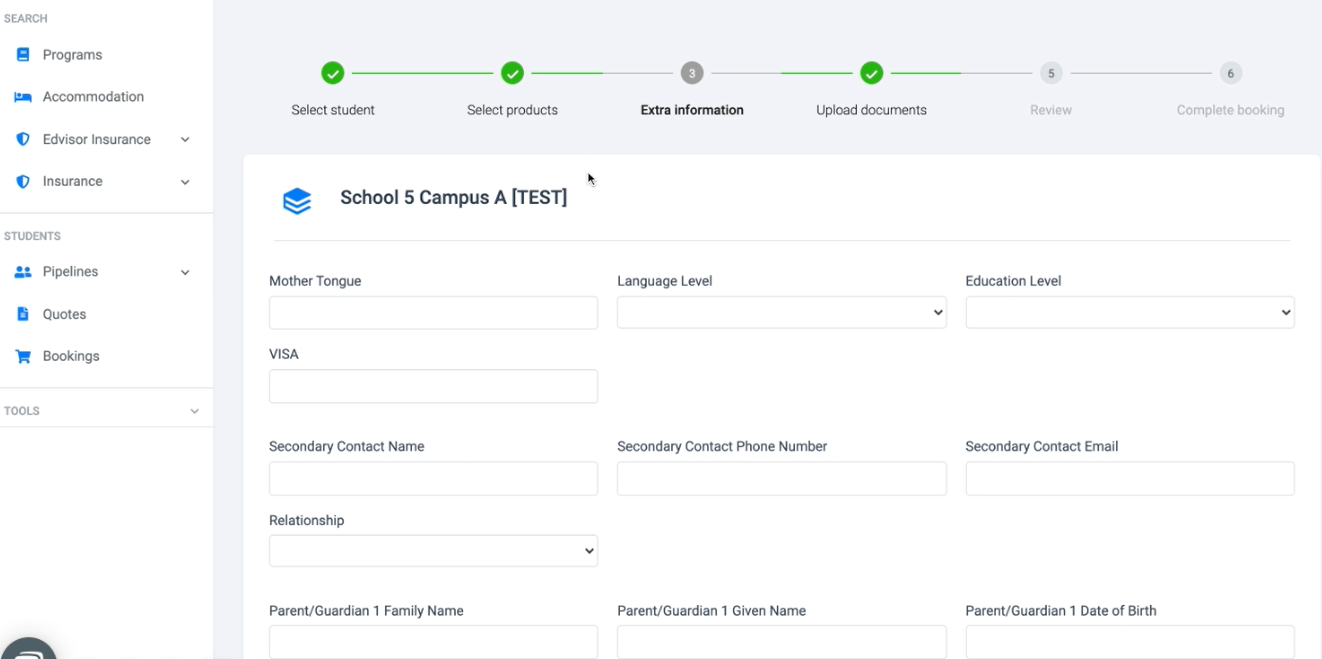This screenshot has width=1322, height=659.
Task: Expand the Pipelines submenu chevron
Action: (185, 272)
